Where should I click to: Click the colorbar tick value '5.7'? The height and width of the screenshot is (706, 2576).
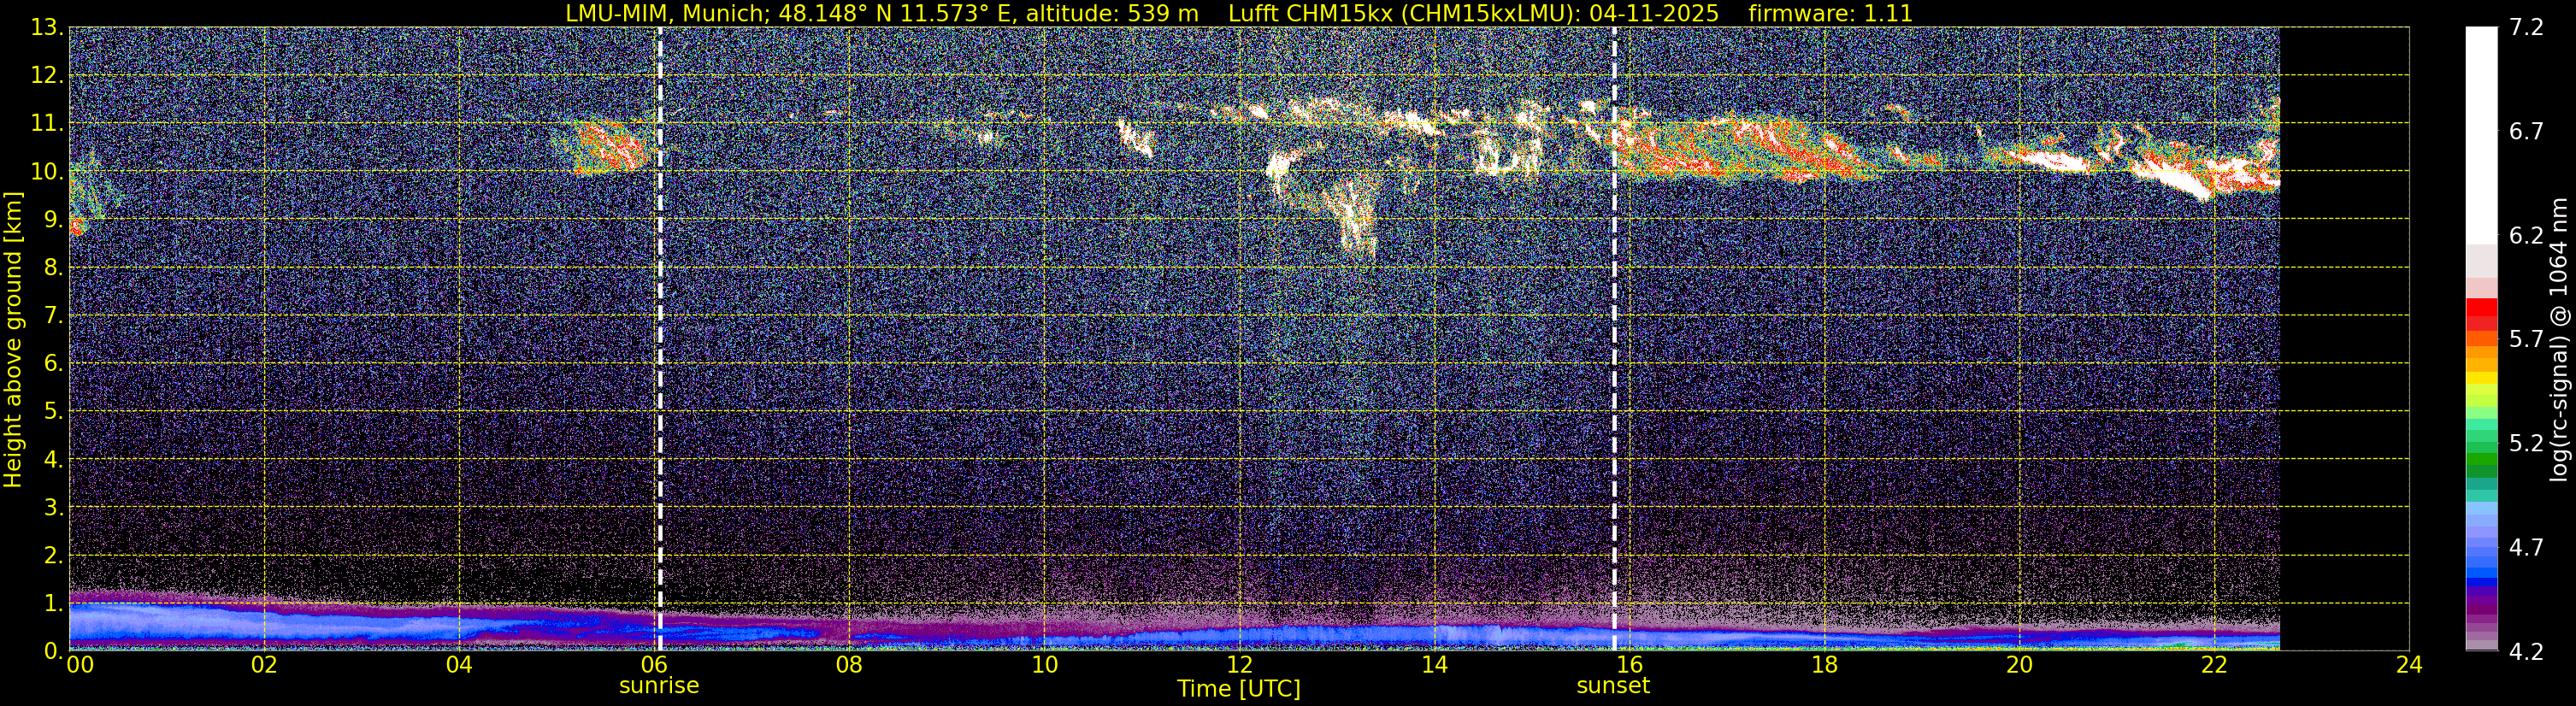pos(2526,340)
